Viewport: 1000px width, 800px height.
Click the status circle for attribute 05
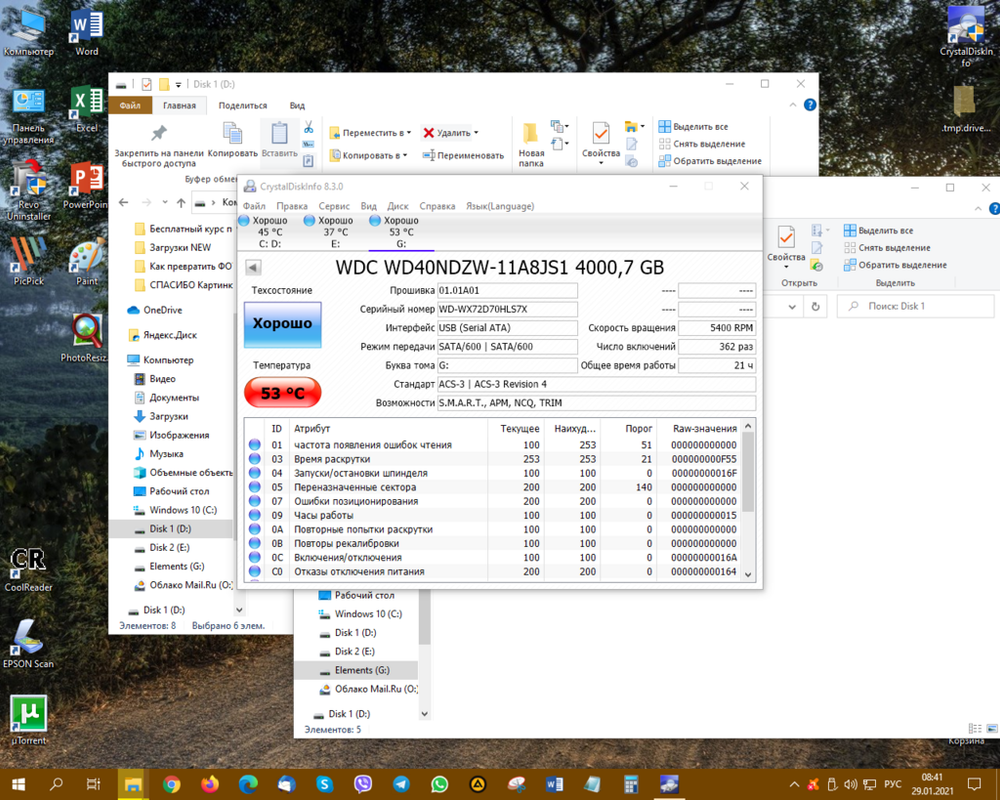(254, 487)
